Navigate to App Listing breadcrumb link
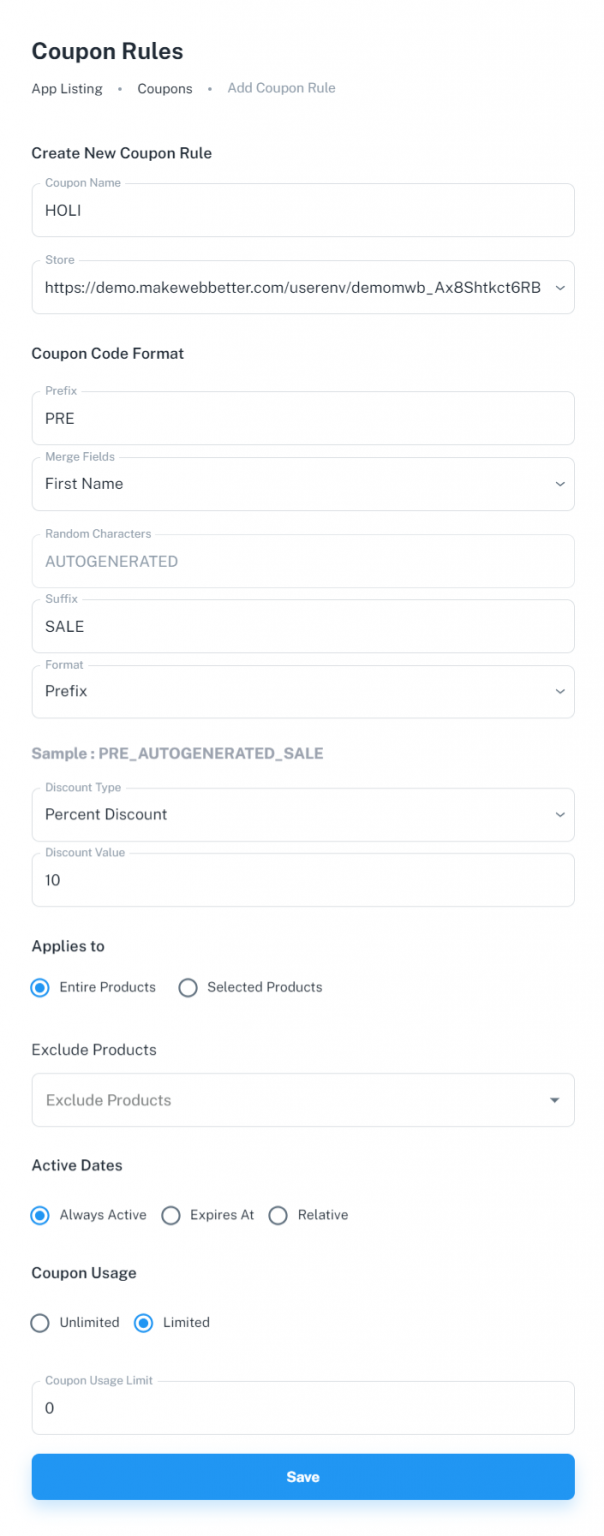 pos(66,89)
